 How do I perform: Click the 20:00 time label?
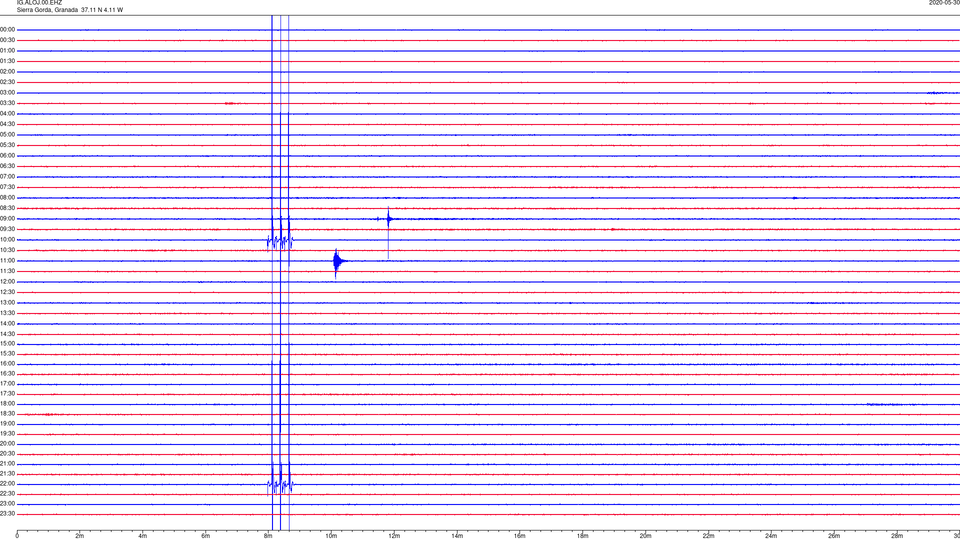8,444
